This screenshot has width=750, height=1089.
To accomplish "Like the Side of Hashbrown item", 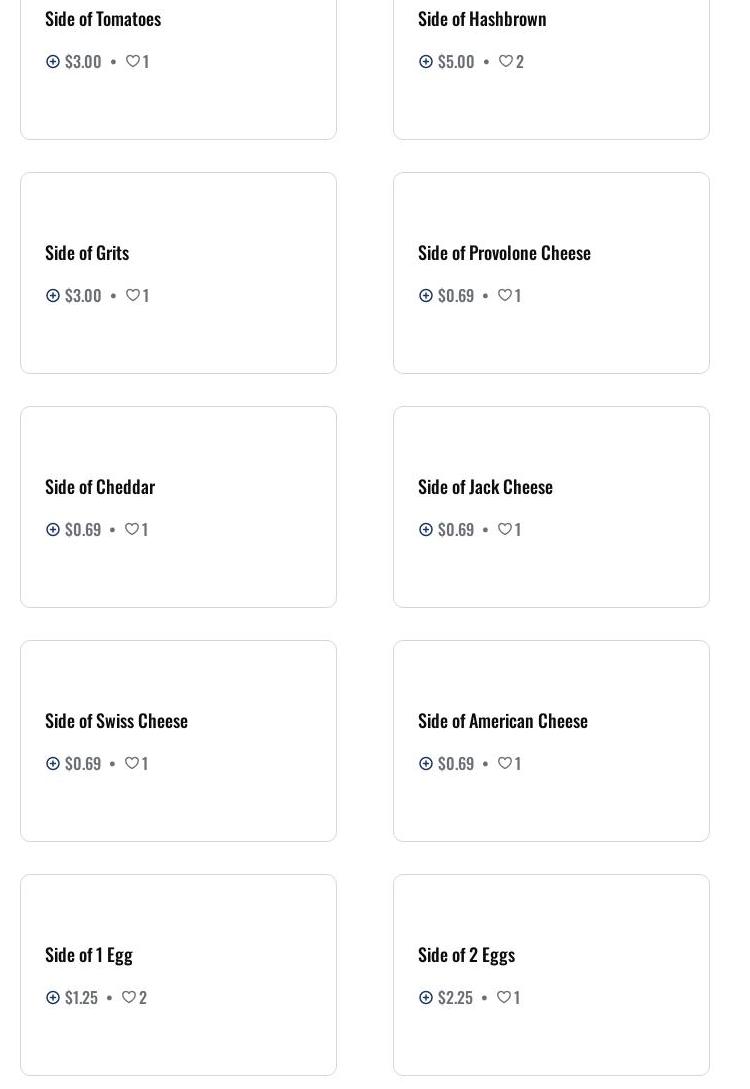I will pos(506,61).
